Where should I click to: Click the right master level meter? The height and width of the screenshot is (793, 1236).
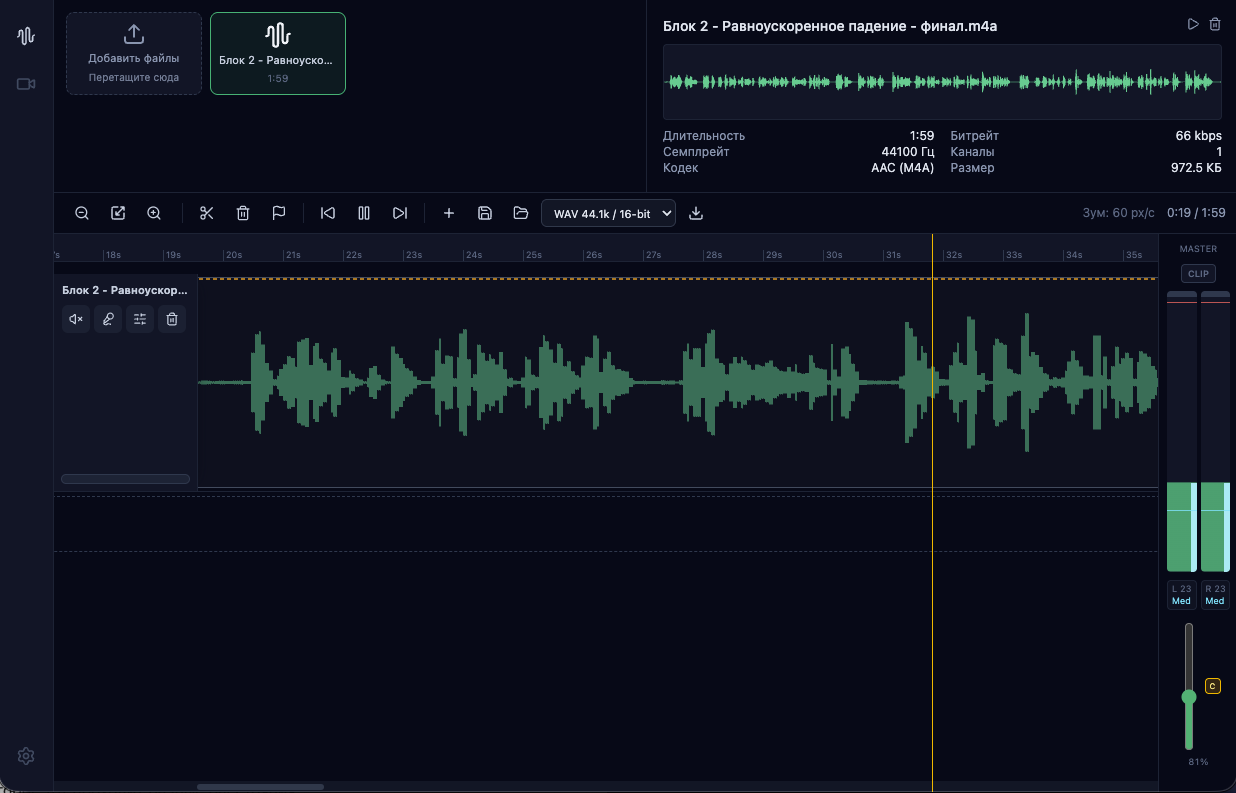(1215, 432)
